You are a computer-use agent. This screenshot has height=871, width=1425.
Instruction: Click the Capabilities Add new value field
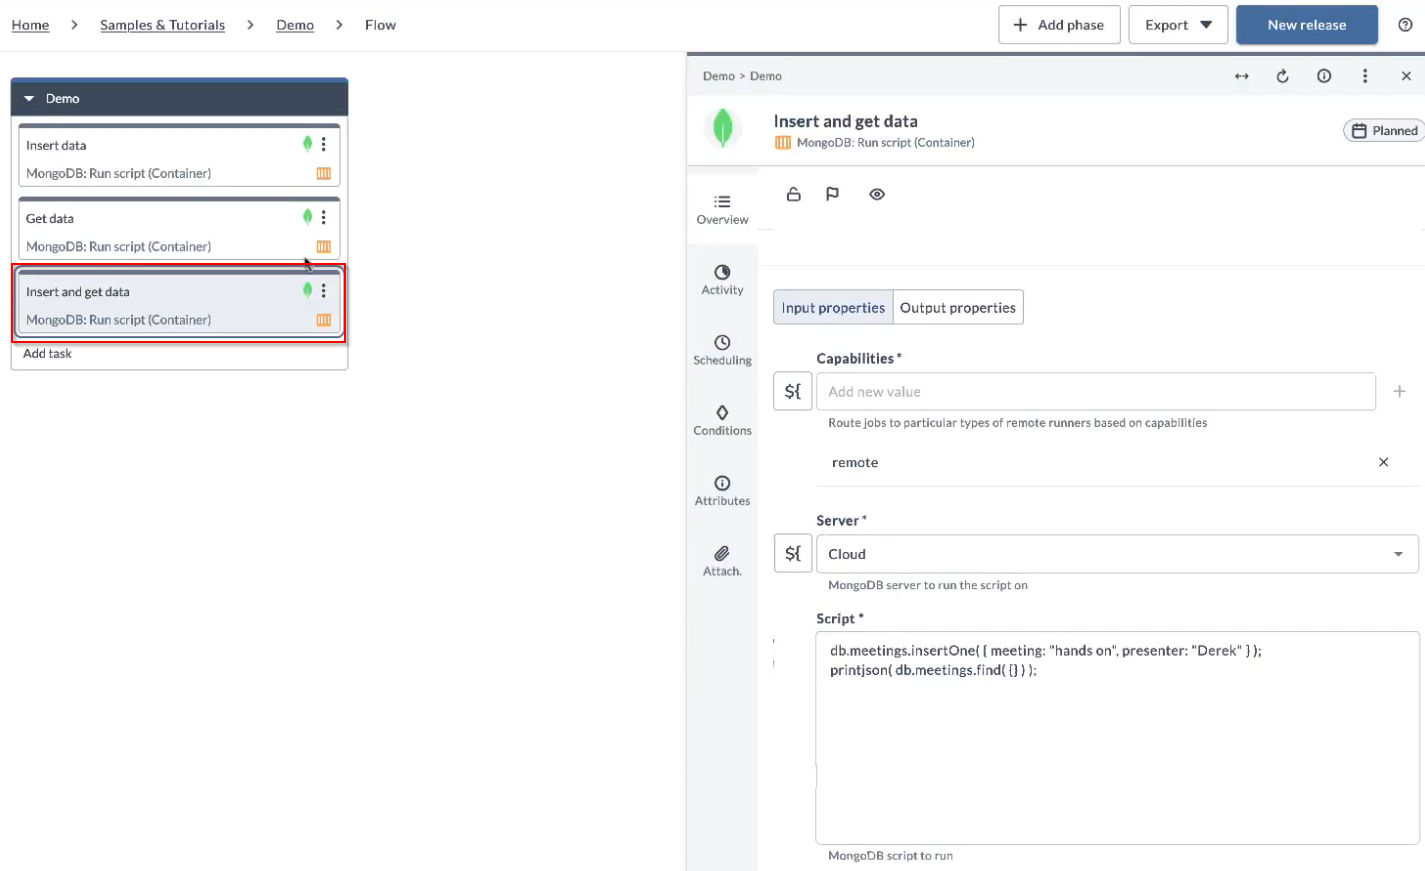point(1096,392)
